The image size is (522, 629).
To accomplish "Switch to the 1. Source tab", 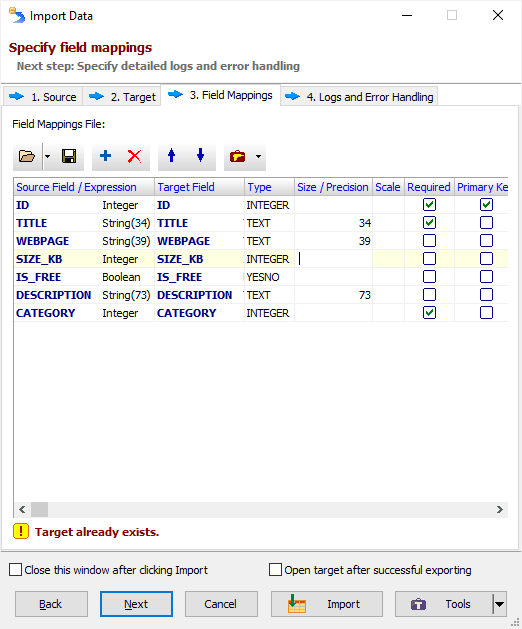I will click(43, 97).
